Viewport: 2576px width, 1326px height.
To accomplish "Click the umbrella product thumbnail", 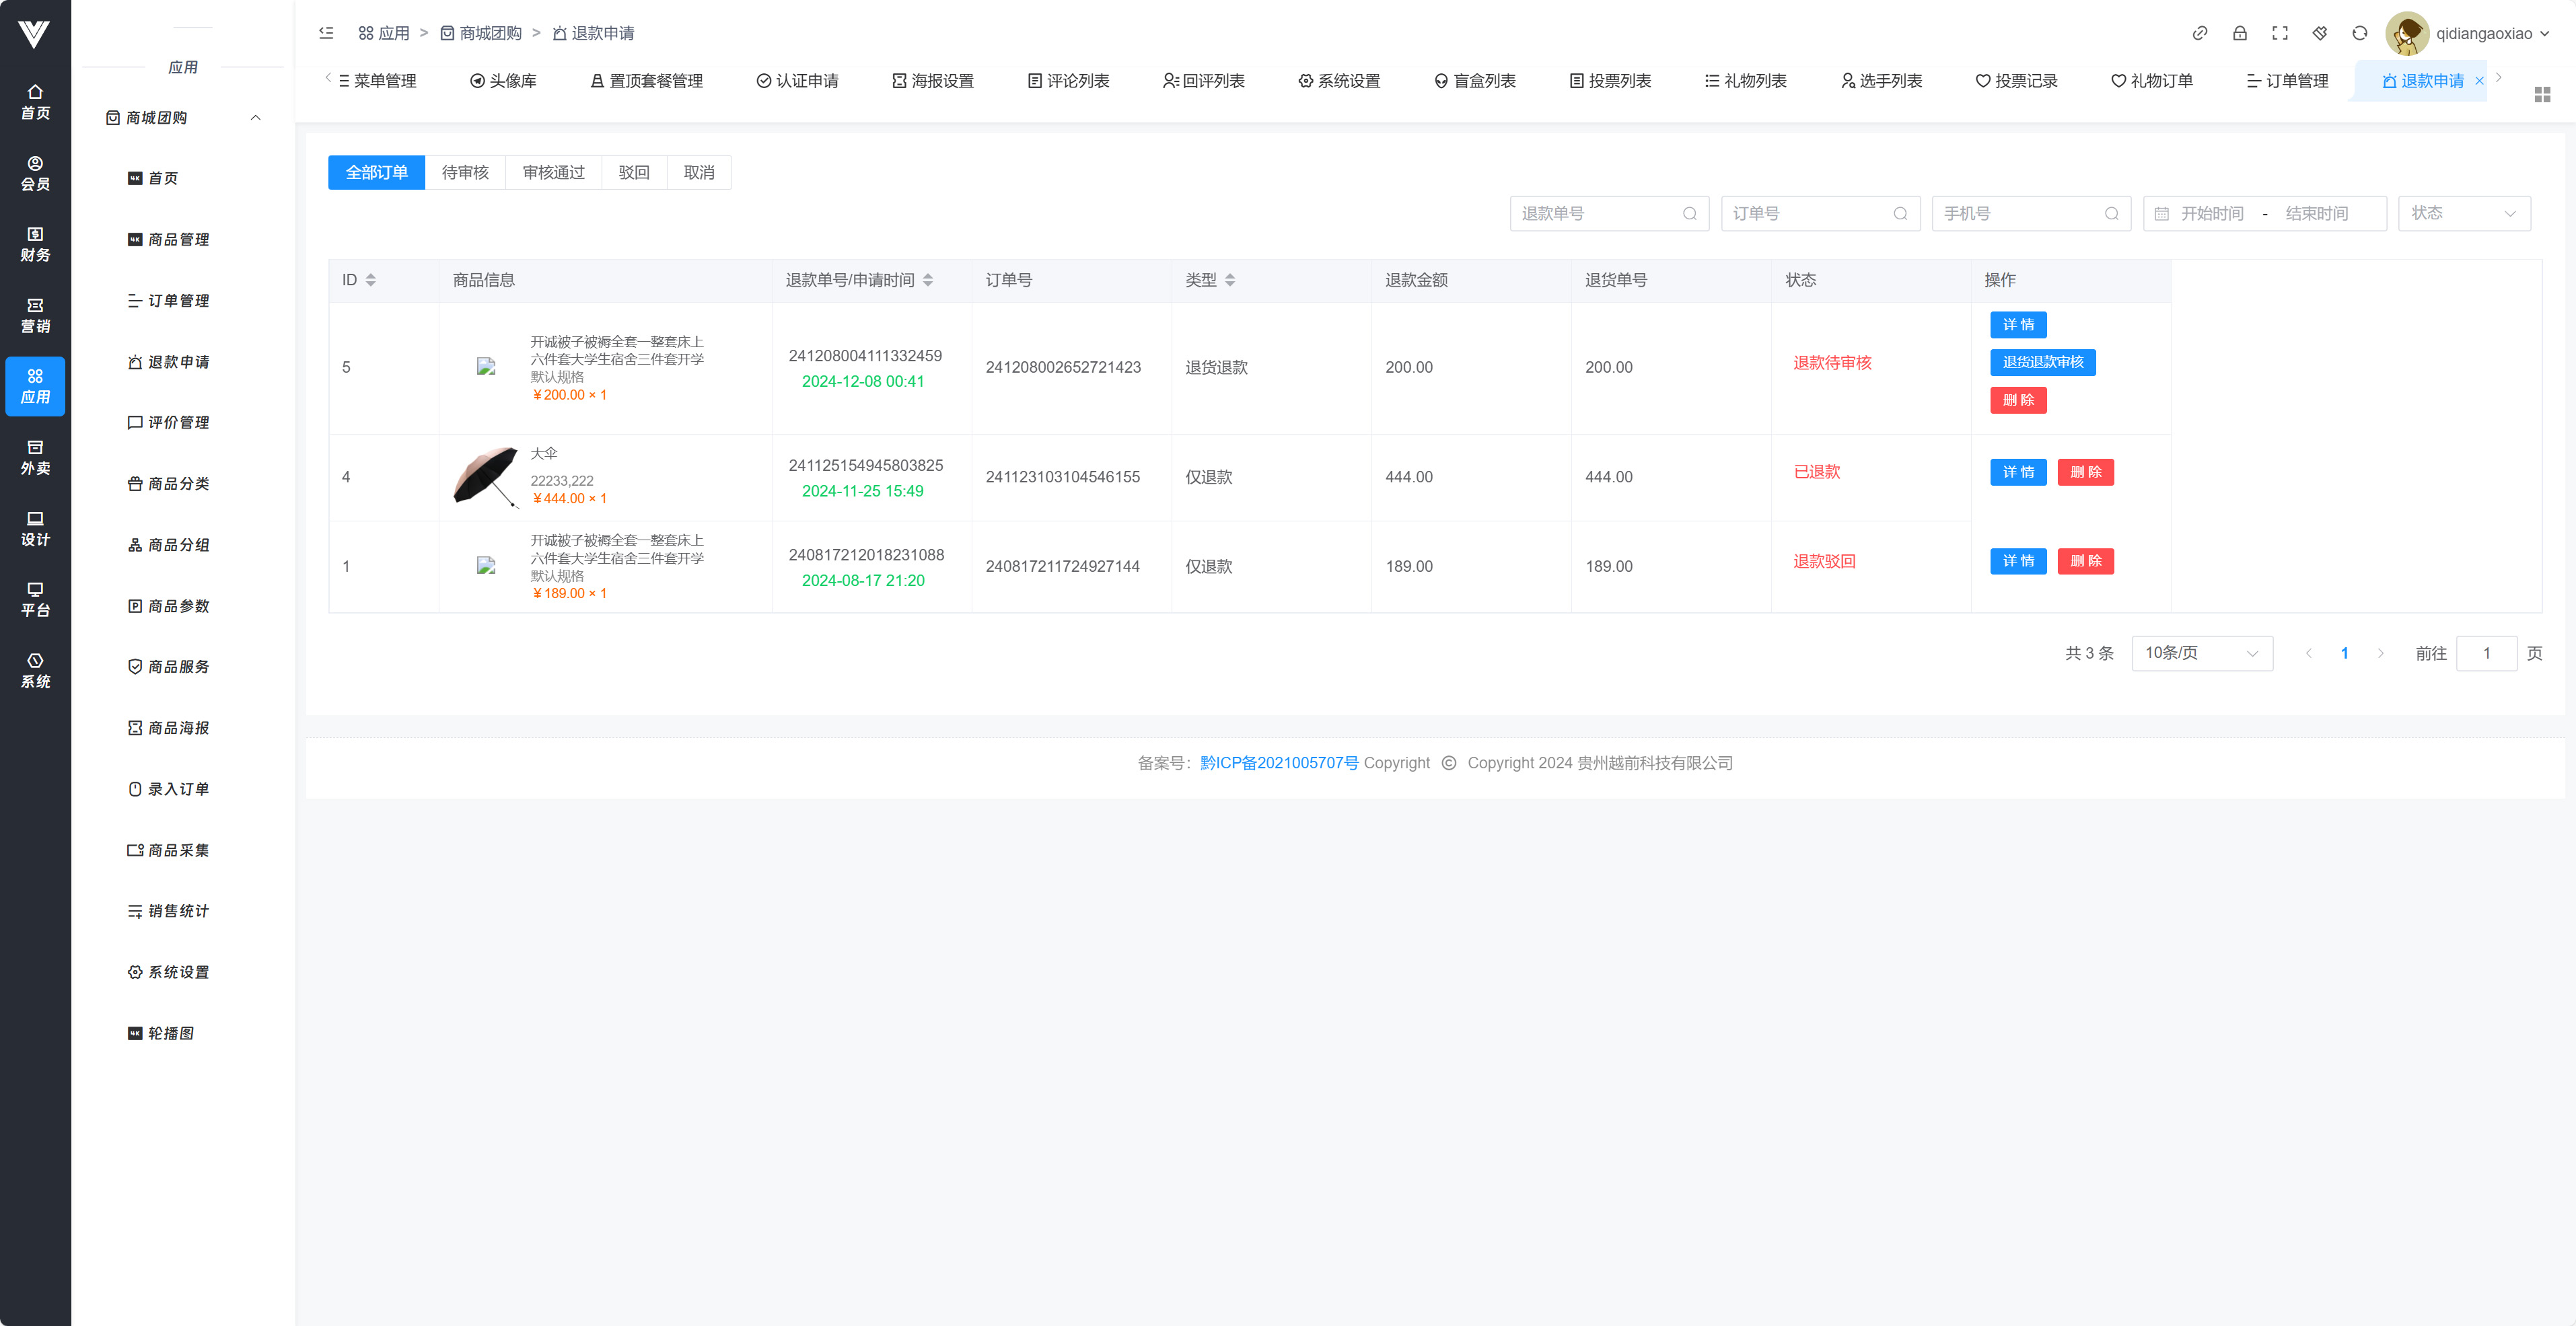I will (486, 477).
